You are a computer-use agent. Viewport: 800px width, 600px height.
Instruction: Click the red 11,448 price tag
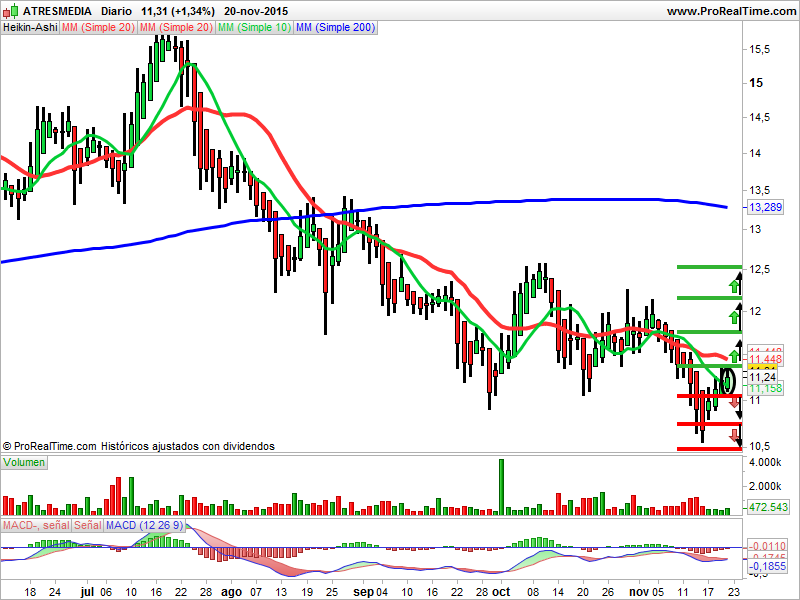click(x=765, y=359)
